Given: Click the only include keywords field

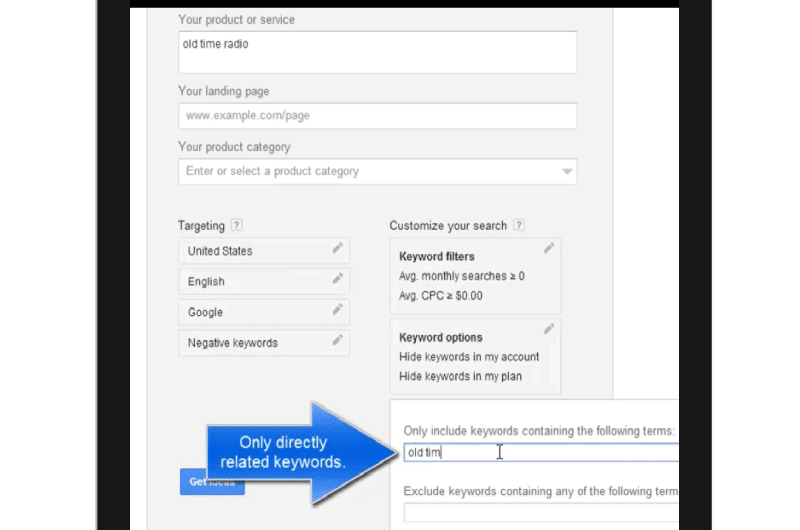Looking at the screenshot, I should pos(541,452).
